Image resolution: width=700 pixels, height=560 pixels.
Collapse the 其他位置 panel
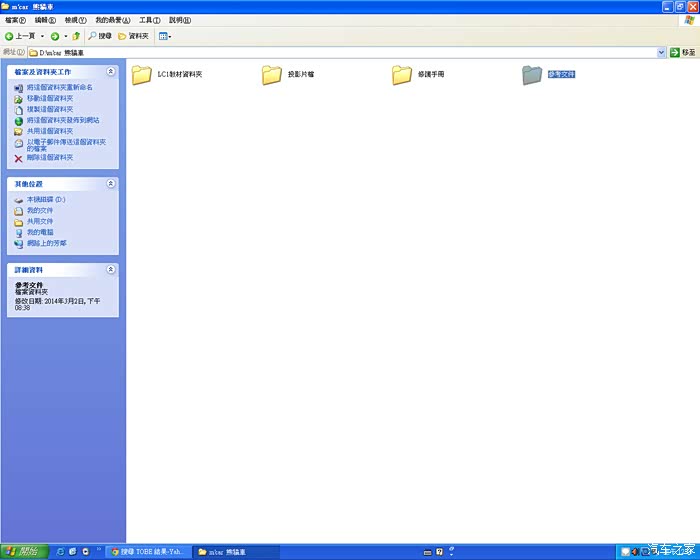click(111, 184)
